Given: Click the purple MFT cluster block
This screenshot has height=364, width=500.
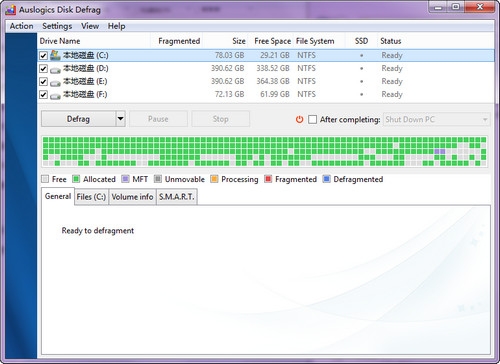Looking at the screenshot, I should tap(440, 151).
